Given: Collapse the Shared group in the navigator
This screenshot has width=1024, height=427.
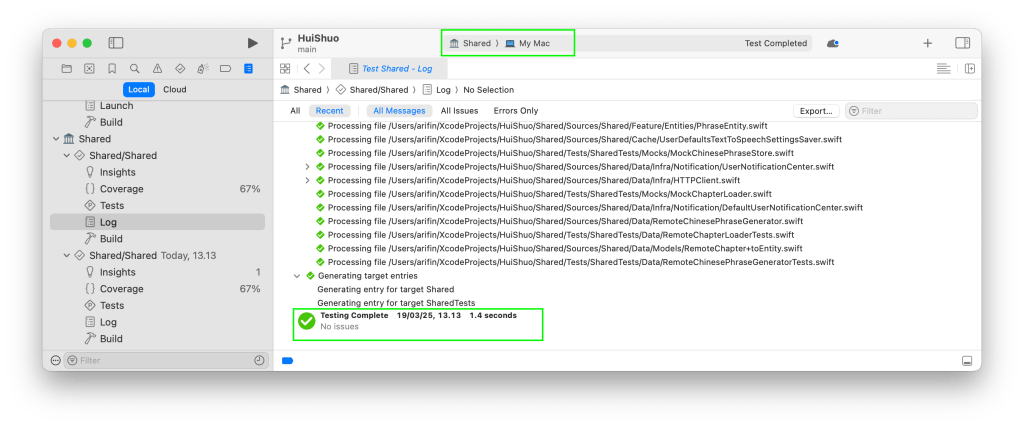Looking at the screenshot, I should pos(56,139).
